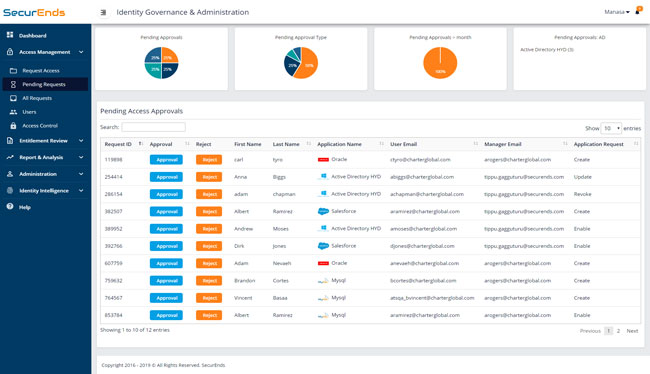Reject request 853784 for Albert Ramirez
650x374 pixels.
(x=209, y=316)
